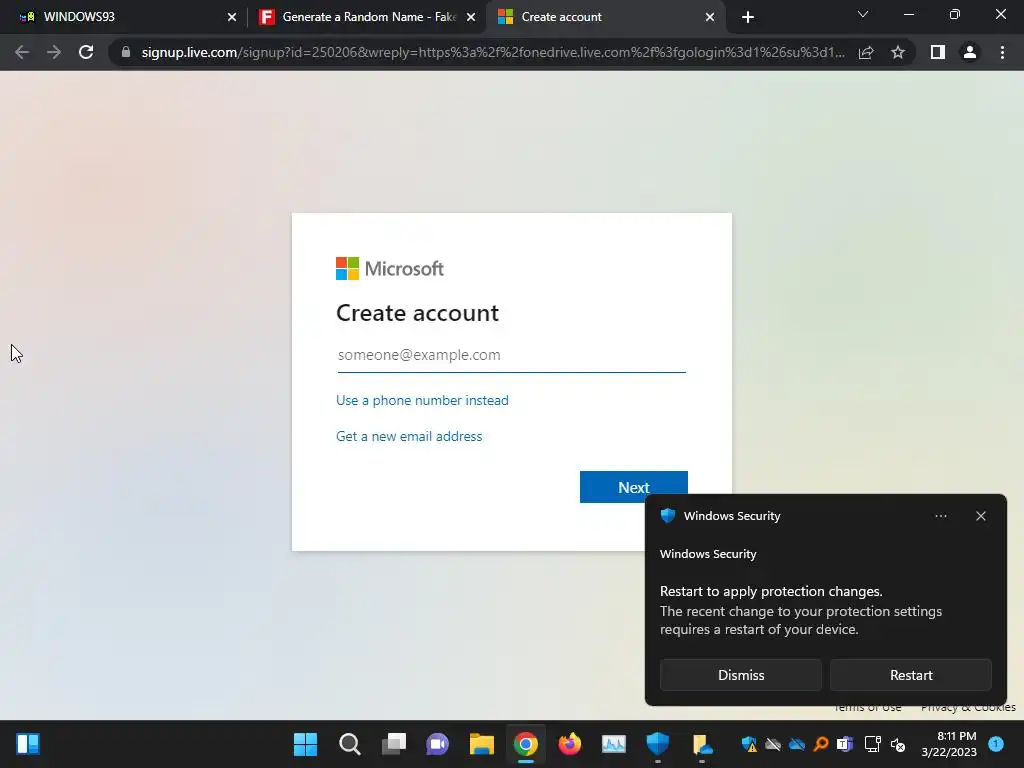Open the Windows Start menu
This screenshot has height=768, width=1024.
click(305, 744)
